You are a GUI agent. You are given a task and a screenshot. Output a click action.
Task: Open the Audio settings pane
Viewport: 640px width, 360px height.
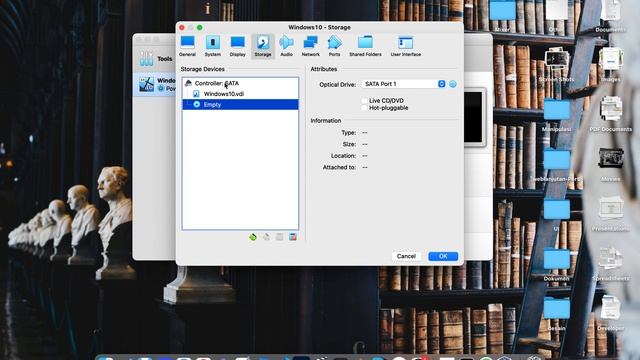(287, 46)
